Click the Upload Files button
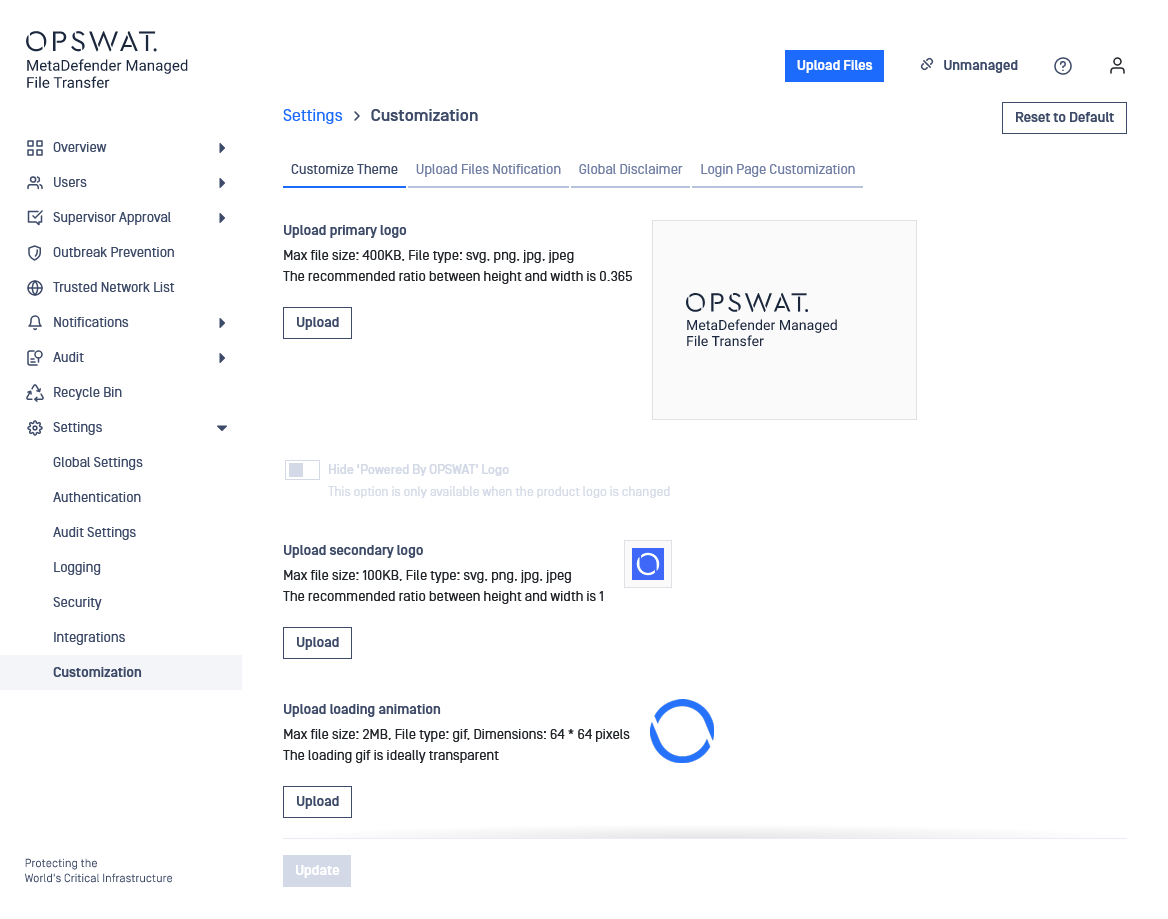The width and height of the screenshot is (1168, 919). click(x=834, y=66)
